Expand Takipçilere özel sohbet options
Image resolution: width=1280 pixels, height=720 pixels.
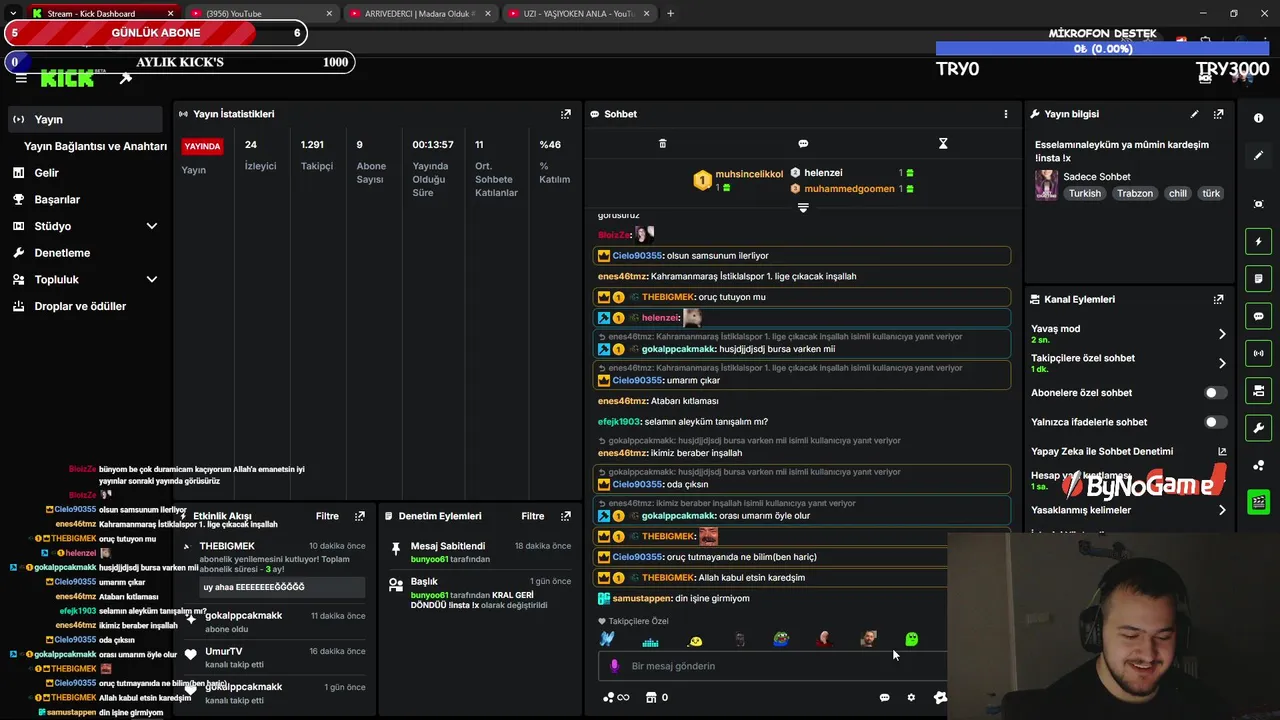click(1222, 363)
